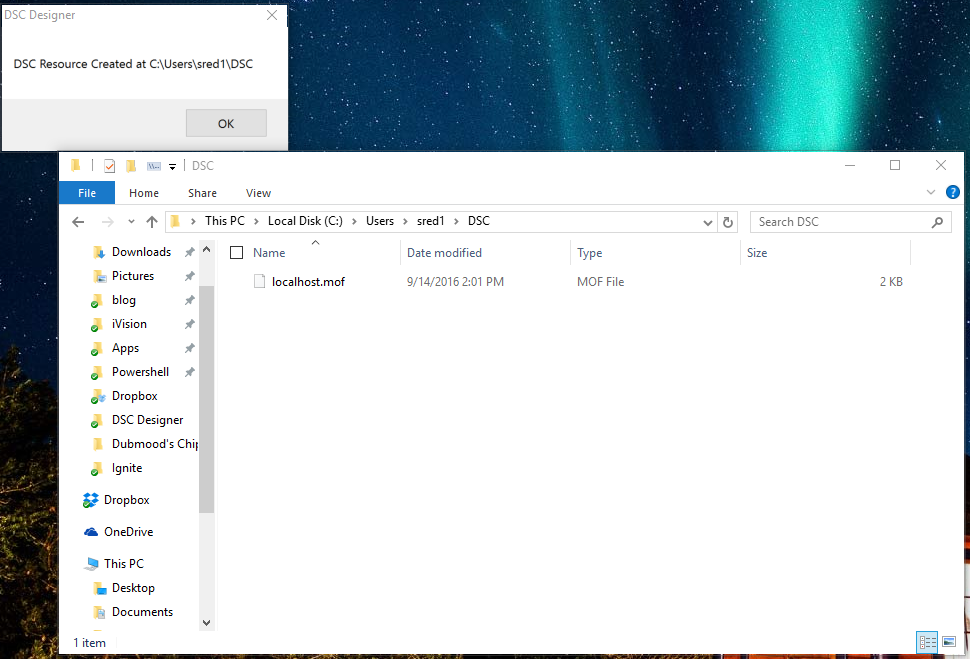Open the Dubmood's Chip folder
Viewport: 970px width, 659px height.
coord(155,444)
